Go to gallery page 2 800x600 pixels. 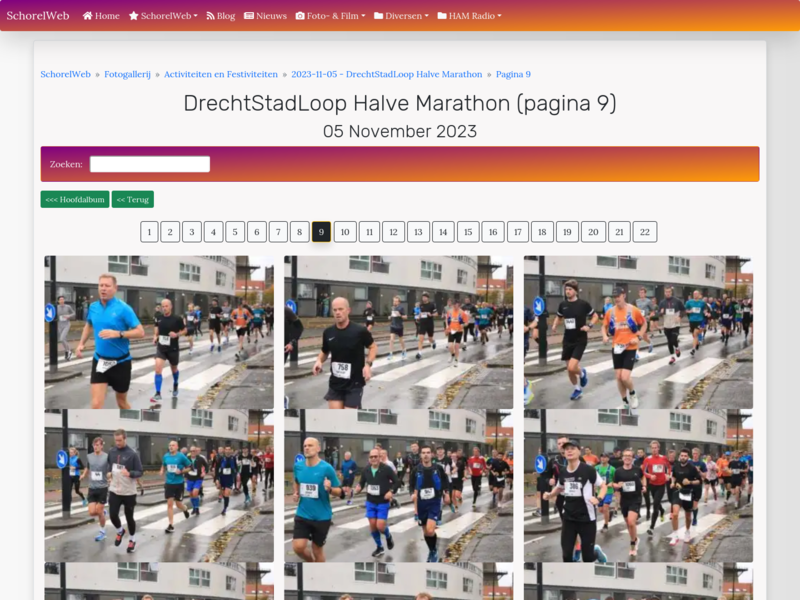pos(170,232)
